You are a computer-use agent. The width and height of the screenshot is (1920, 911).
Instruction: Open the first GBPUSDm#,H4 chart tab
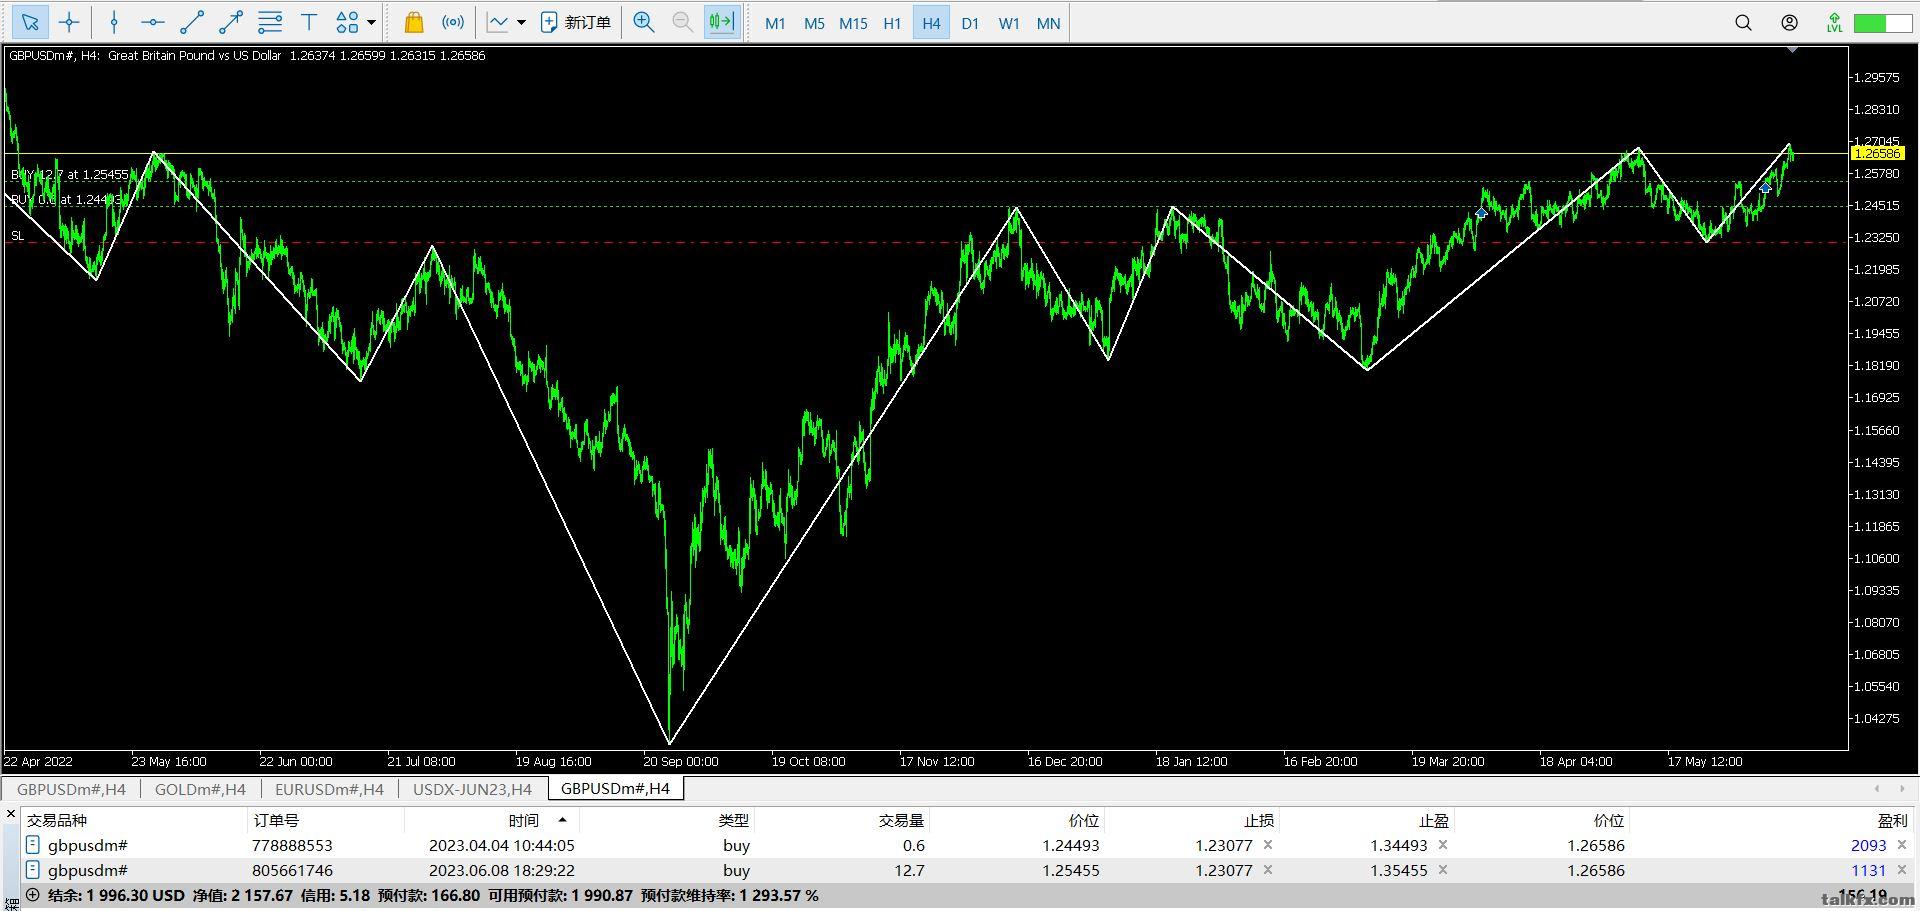click(x=71, y=789)
